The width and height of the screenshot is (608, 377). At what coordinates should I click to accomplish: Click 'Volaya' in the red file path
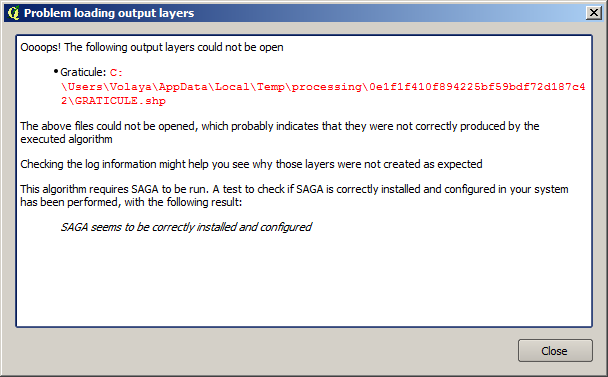click(130, 86)
